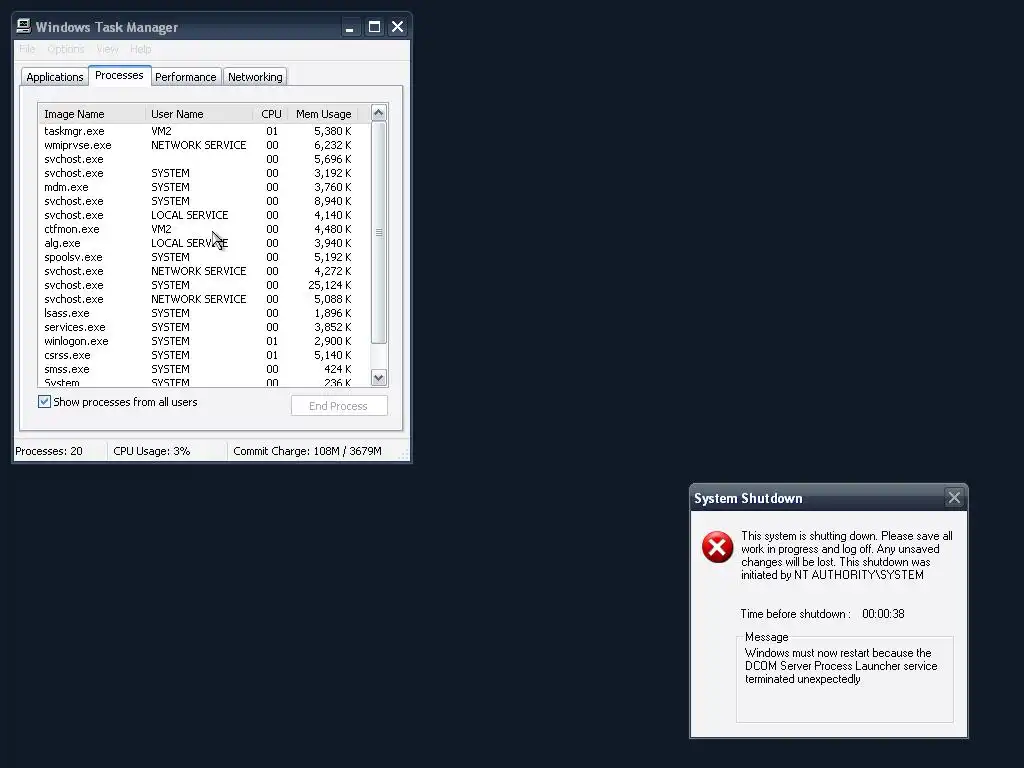Click the End Process button
The height and width of the screenshot is (768, 1024).
click(x=339, y=406)
